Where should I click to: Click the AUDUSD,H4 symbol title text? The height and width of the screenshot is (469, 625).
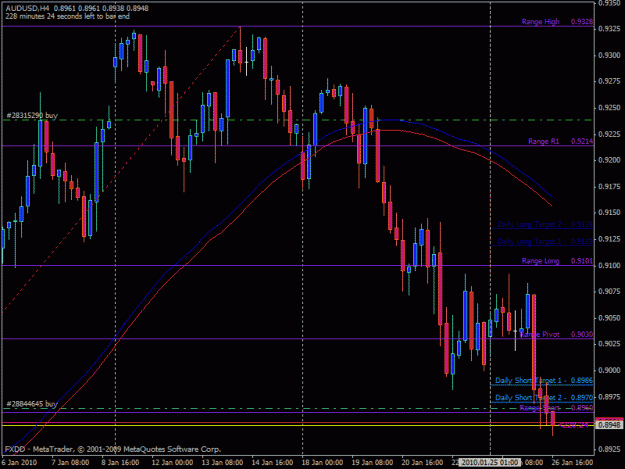pos(27,8)
